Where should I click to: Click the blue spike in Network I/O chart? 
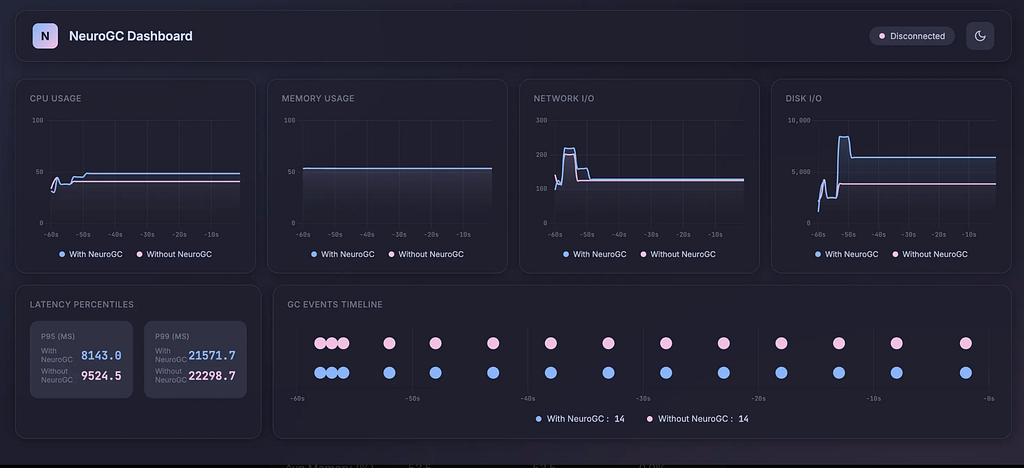(569, 149)
